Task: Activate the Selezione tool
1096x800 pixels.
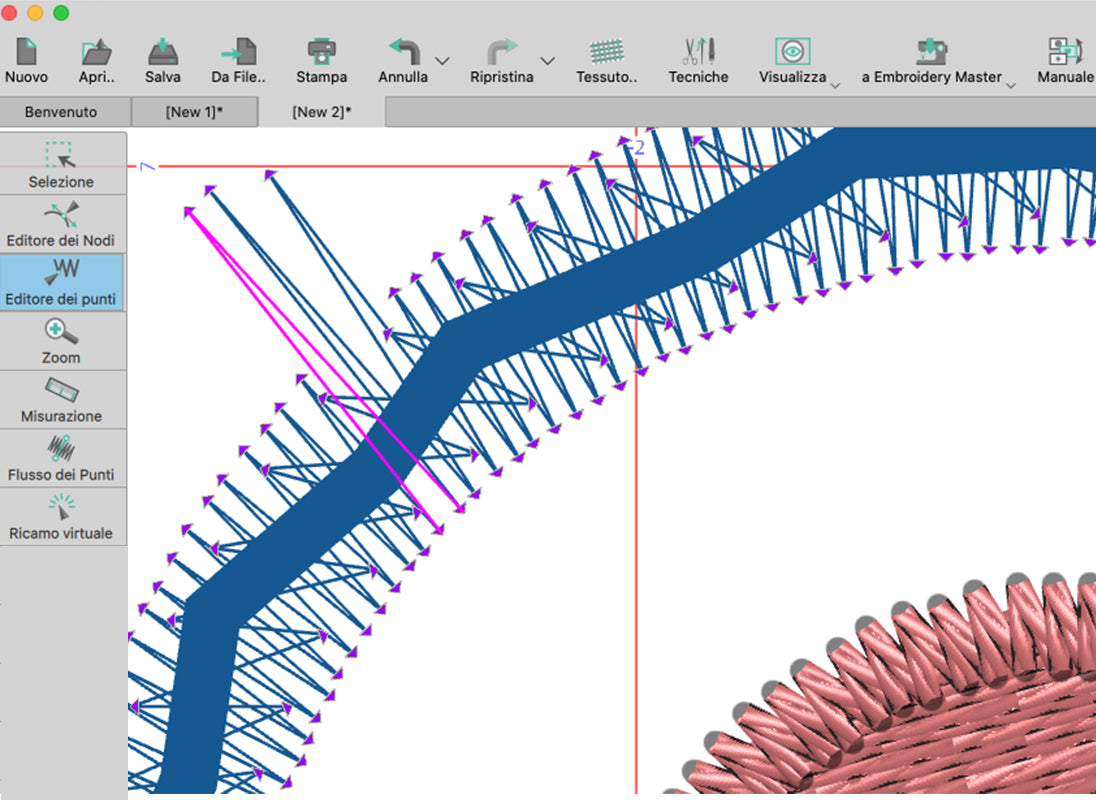Action: (61, 164)
